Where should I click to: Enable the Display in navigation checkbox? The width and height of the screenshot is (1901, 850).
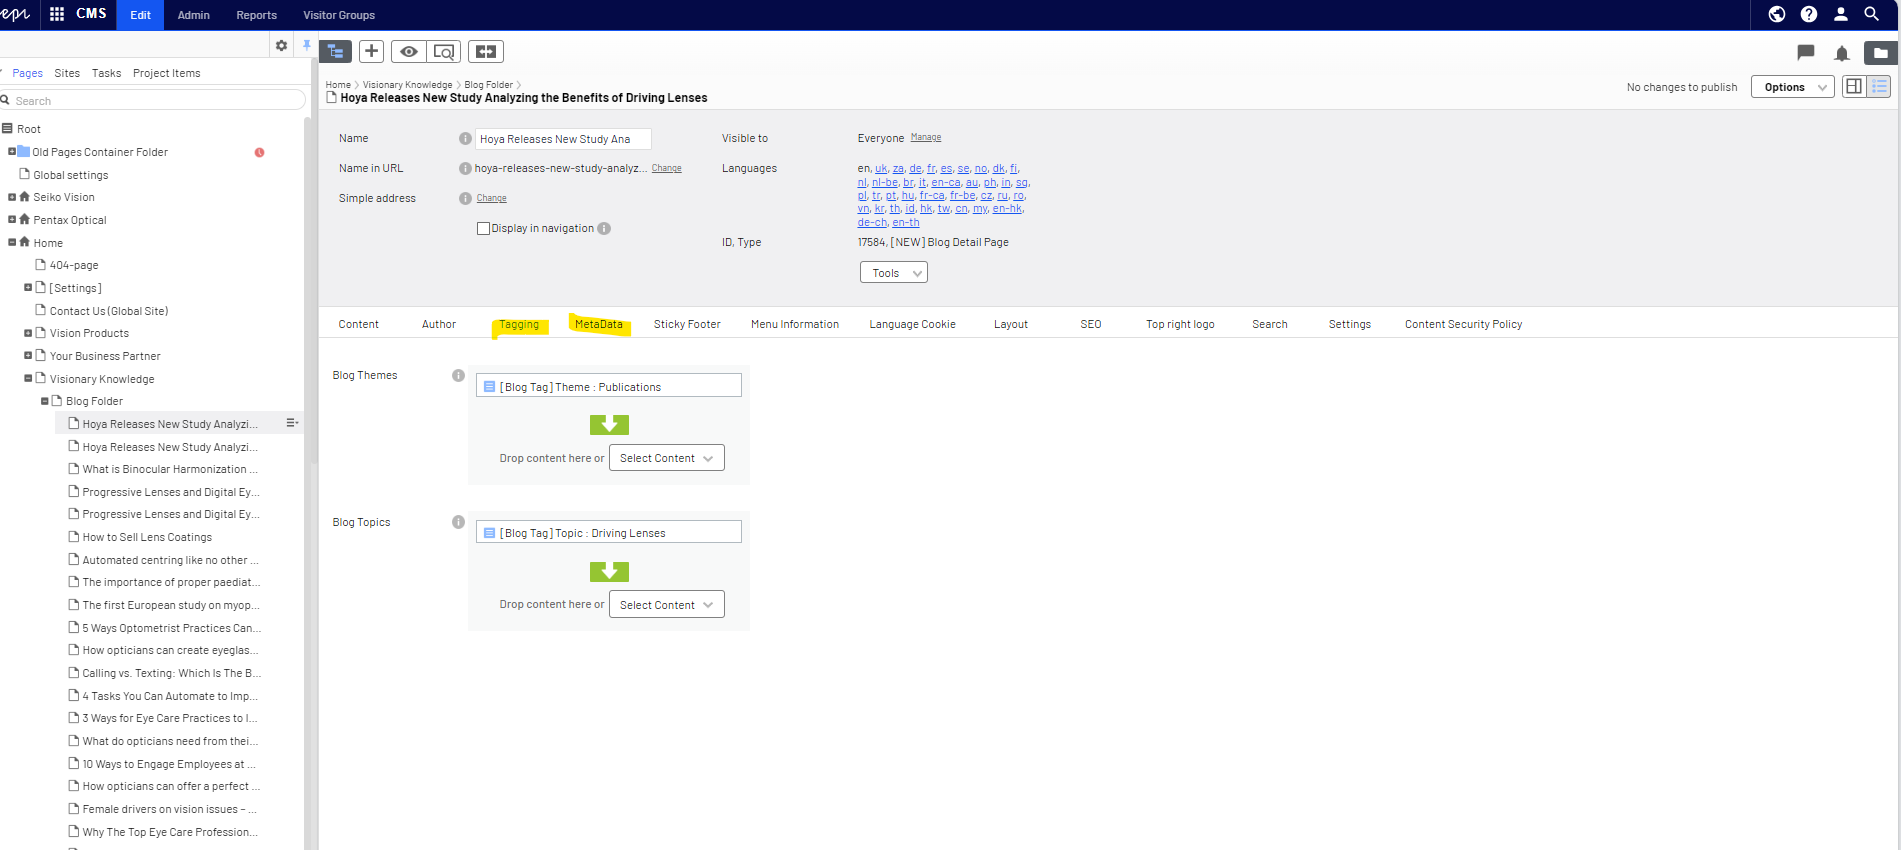(x=484, y=229)
